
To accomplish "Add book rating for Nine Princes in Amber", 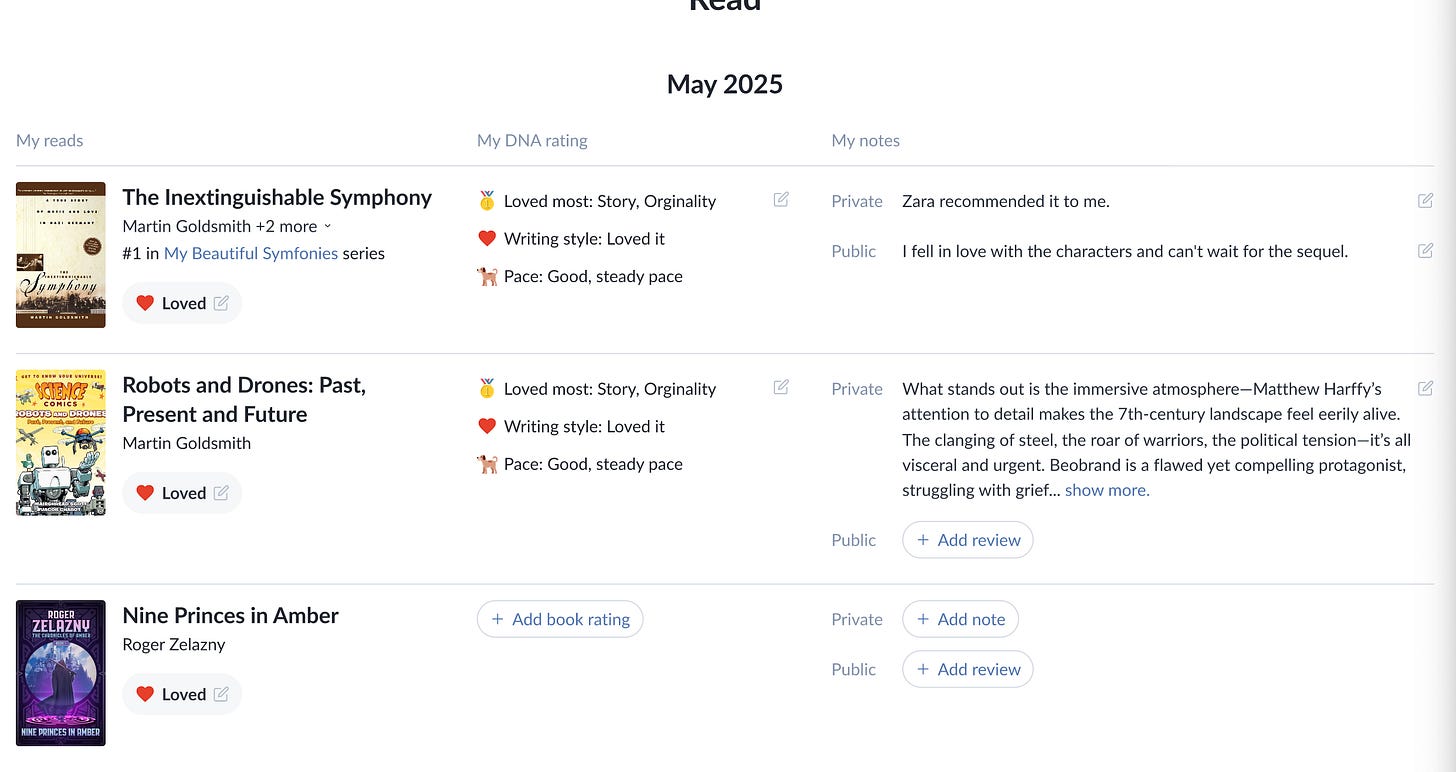I will [x=560, y=619].
